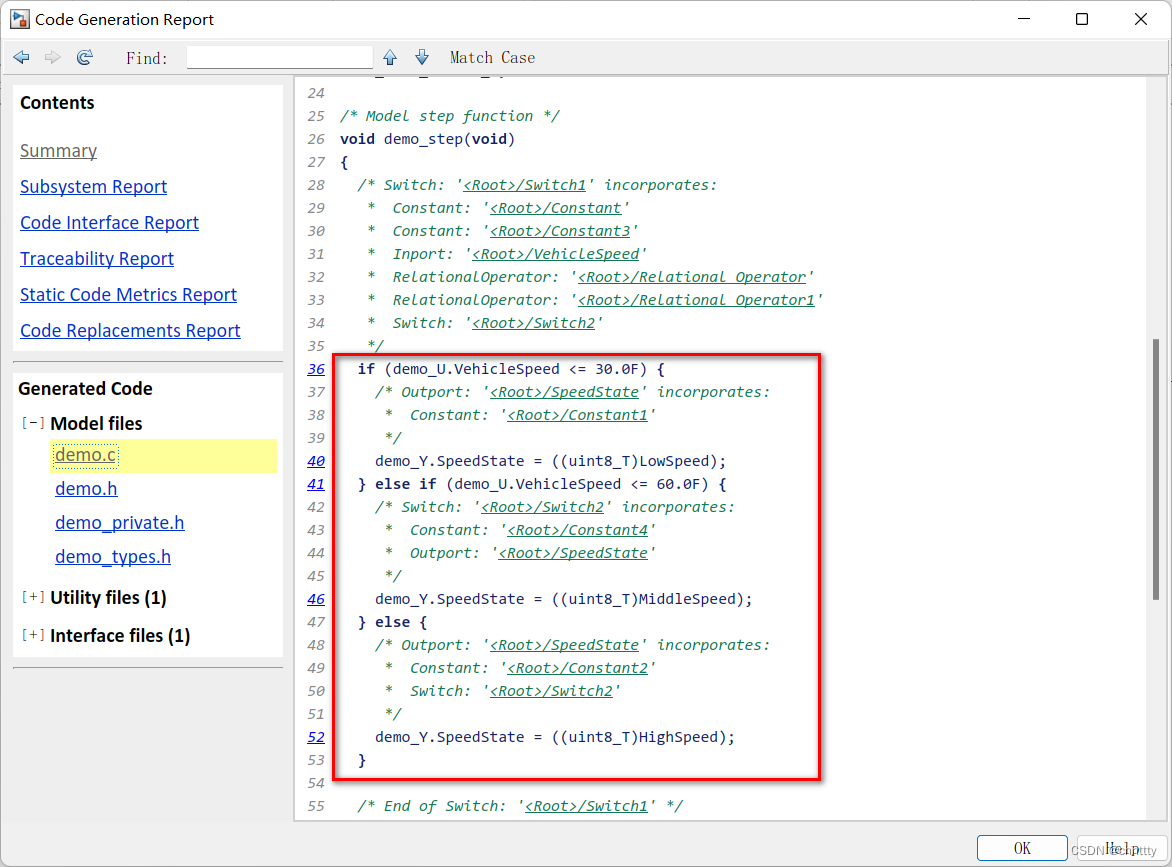Open the Subsystem Report
Viewport: 1172px width, 867px height.
point(93,187)
